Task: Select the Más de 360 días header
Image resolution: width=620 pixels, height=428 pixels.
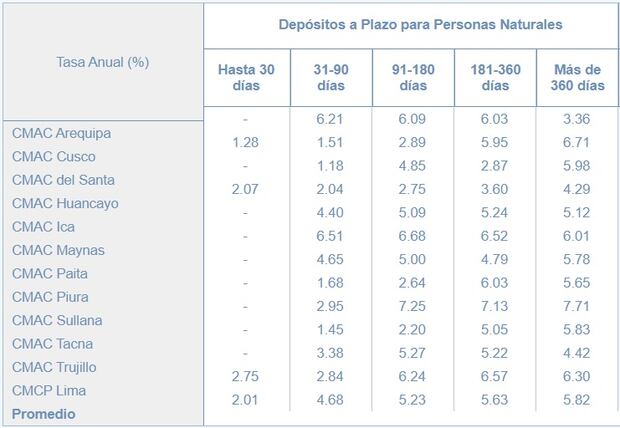Action: 577,78
